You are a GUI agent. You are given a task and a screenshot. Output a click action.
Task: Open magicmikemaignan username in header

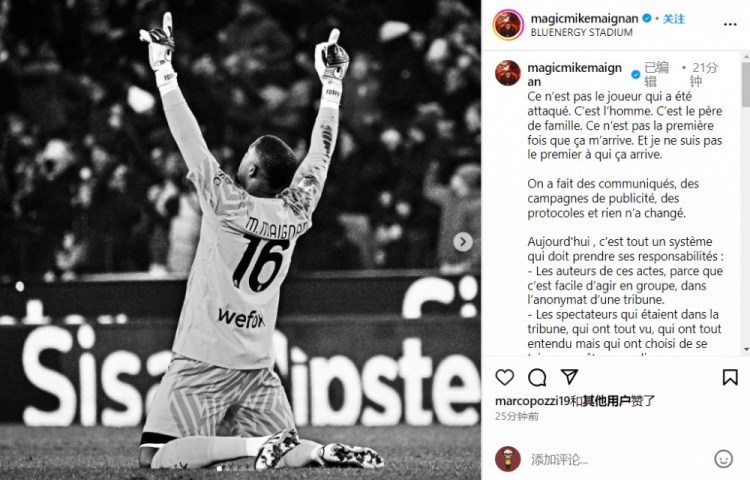coord(585,19)
